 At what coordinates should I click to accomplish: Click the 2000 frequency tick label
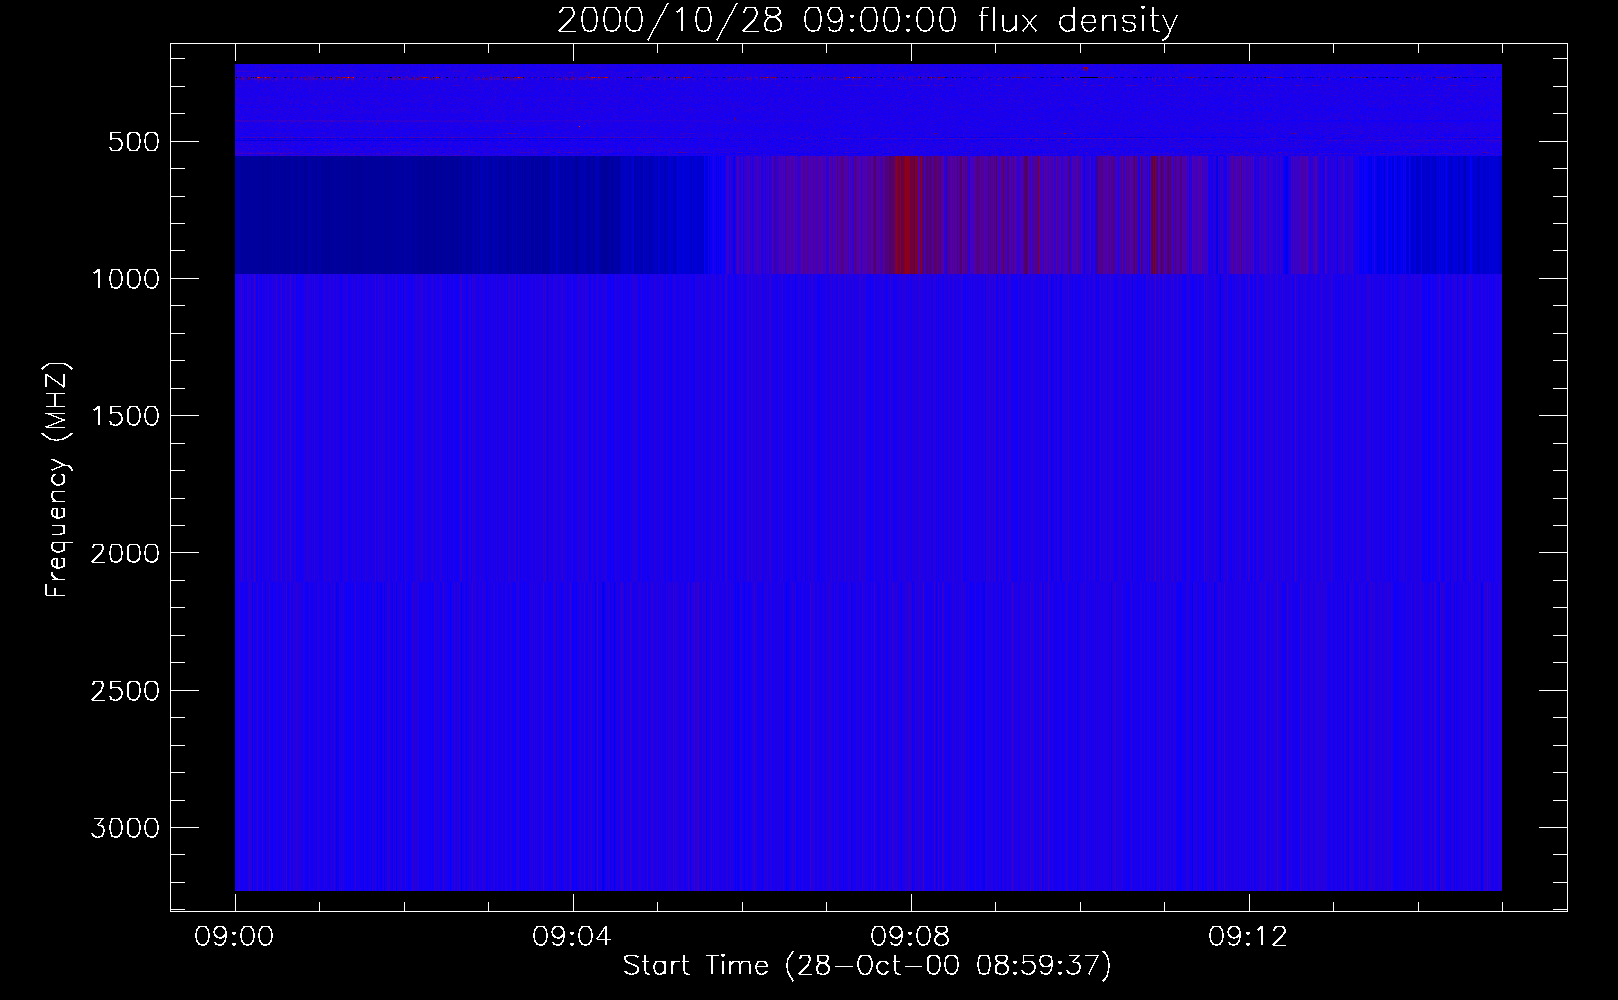125,553
